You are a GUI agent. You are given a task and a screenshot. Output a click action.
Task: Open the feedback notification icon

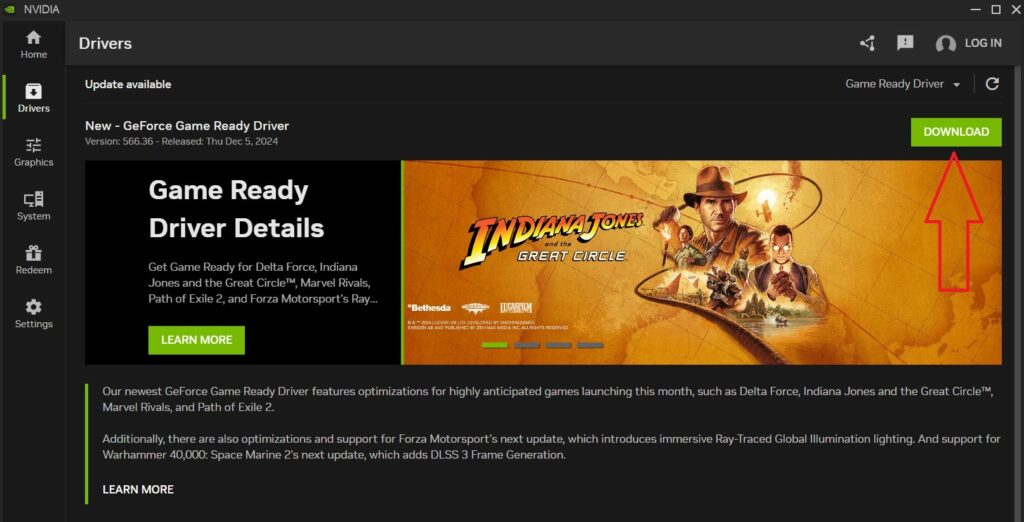[x=905, y=43]
